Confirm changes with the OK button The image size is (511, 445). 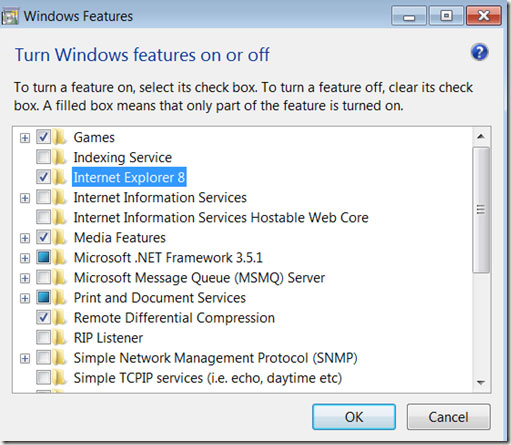tap(354, 417)
